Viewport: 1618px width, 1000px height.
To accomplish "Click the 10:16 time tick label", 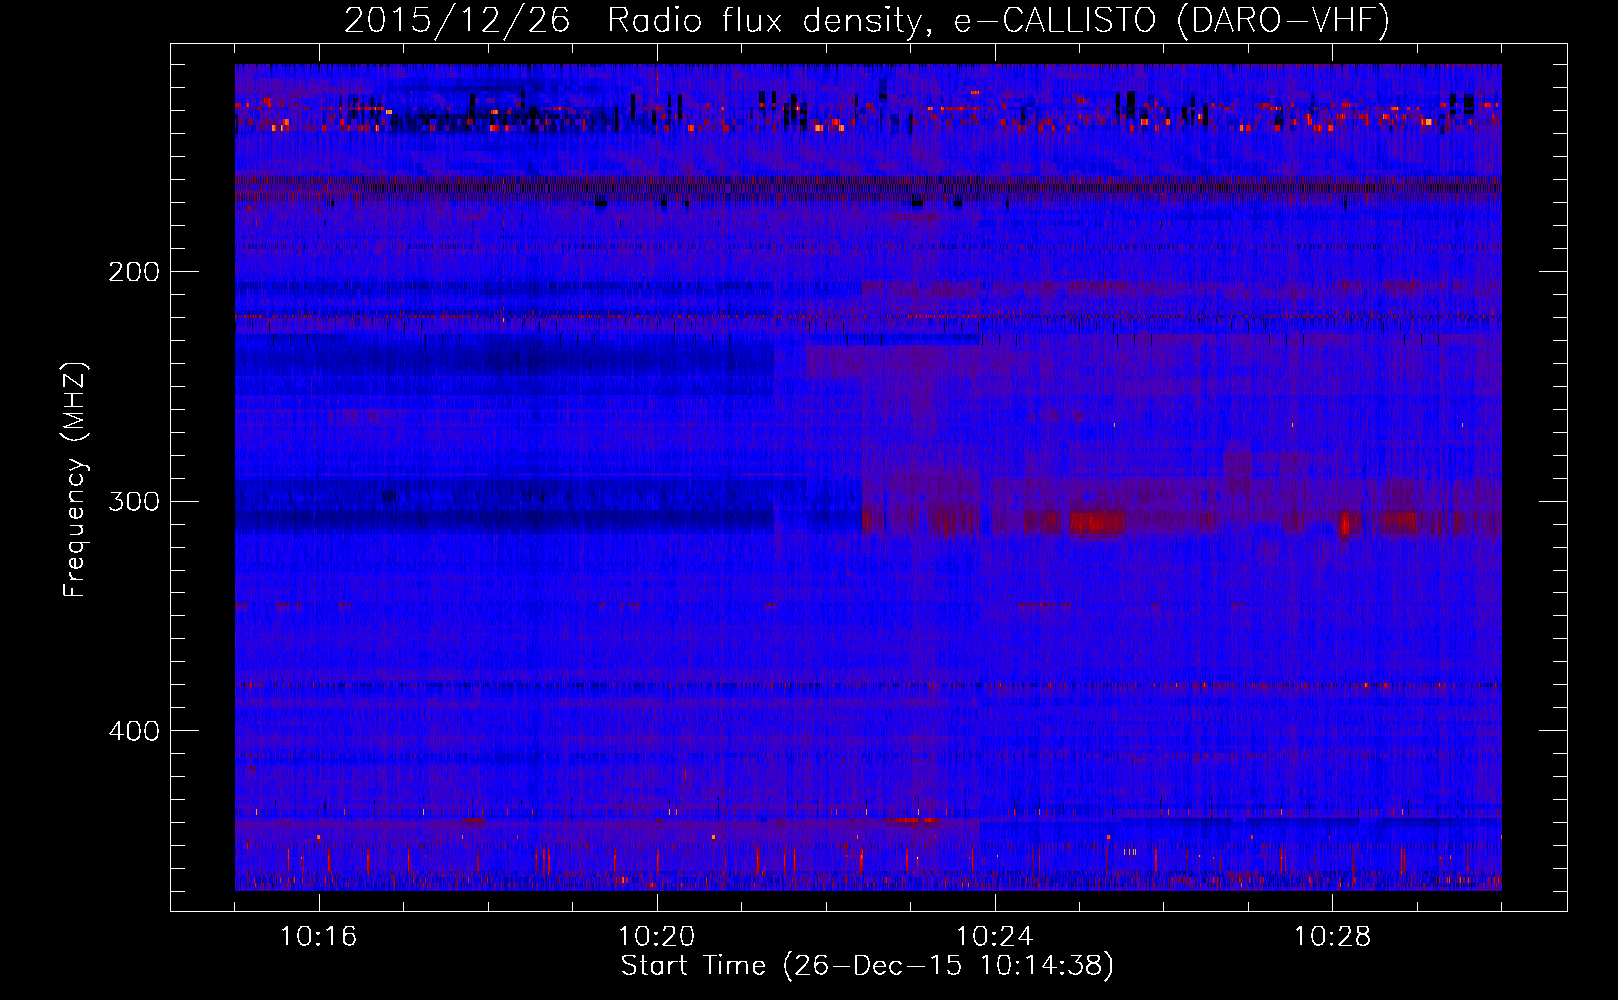I will pos(319,937).
